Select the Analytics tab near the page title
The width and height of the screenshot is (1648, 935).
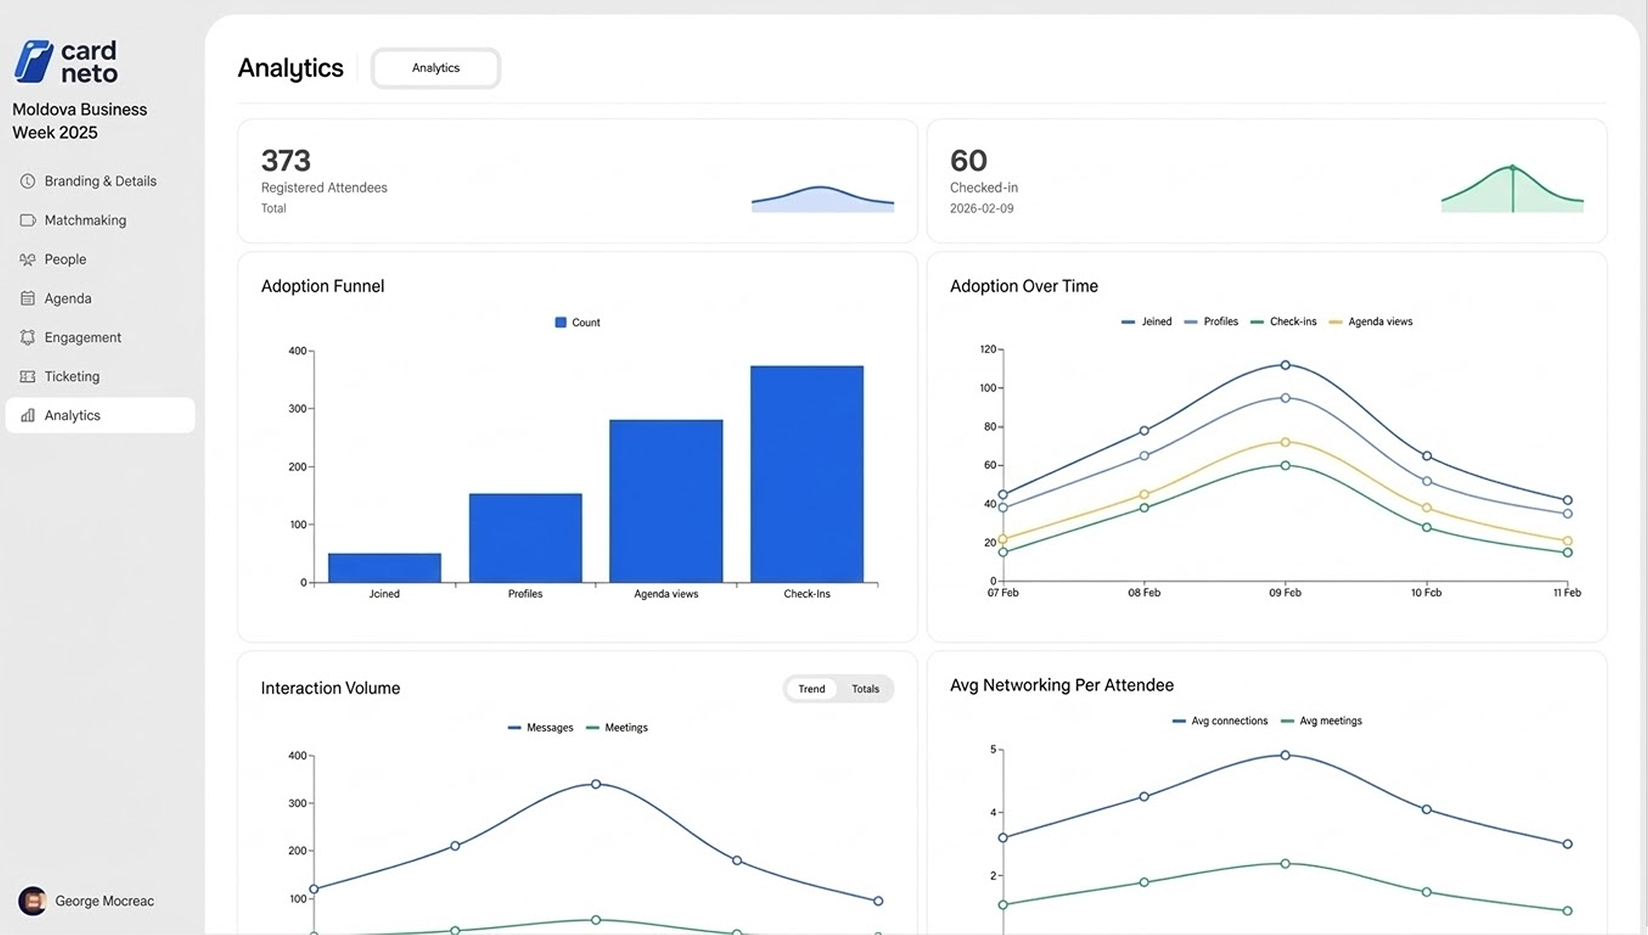435,68
